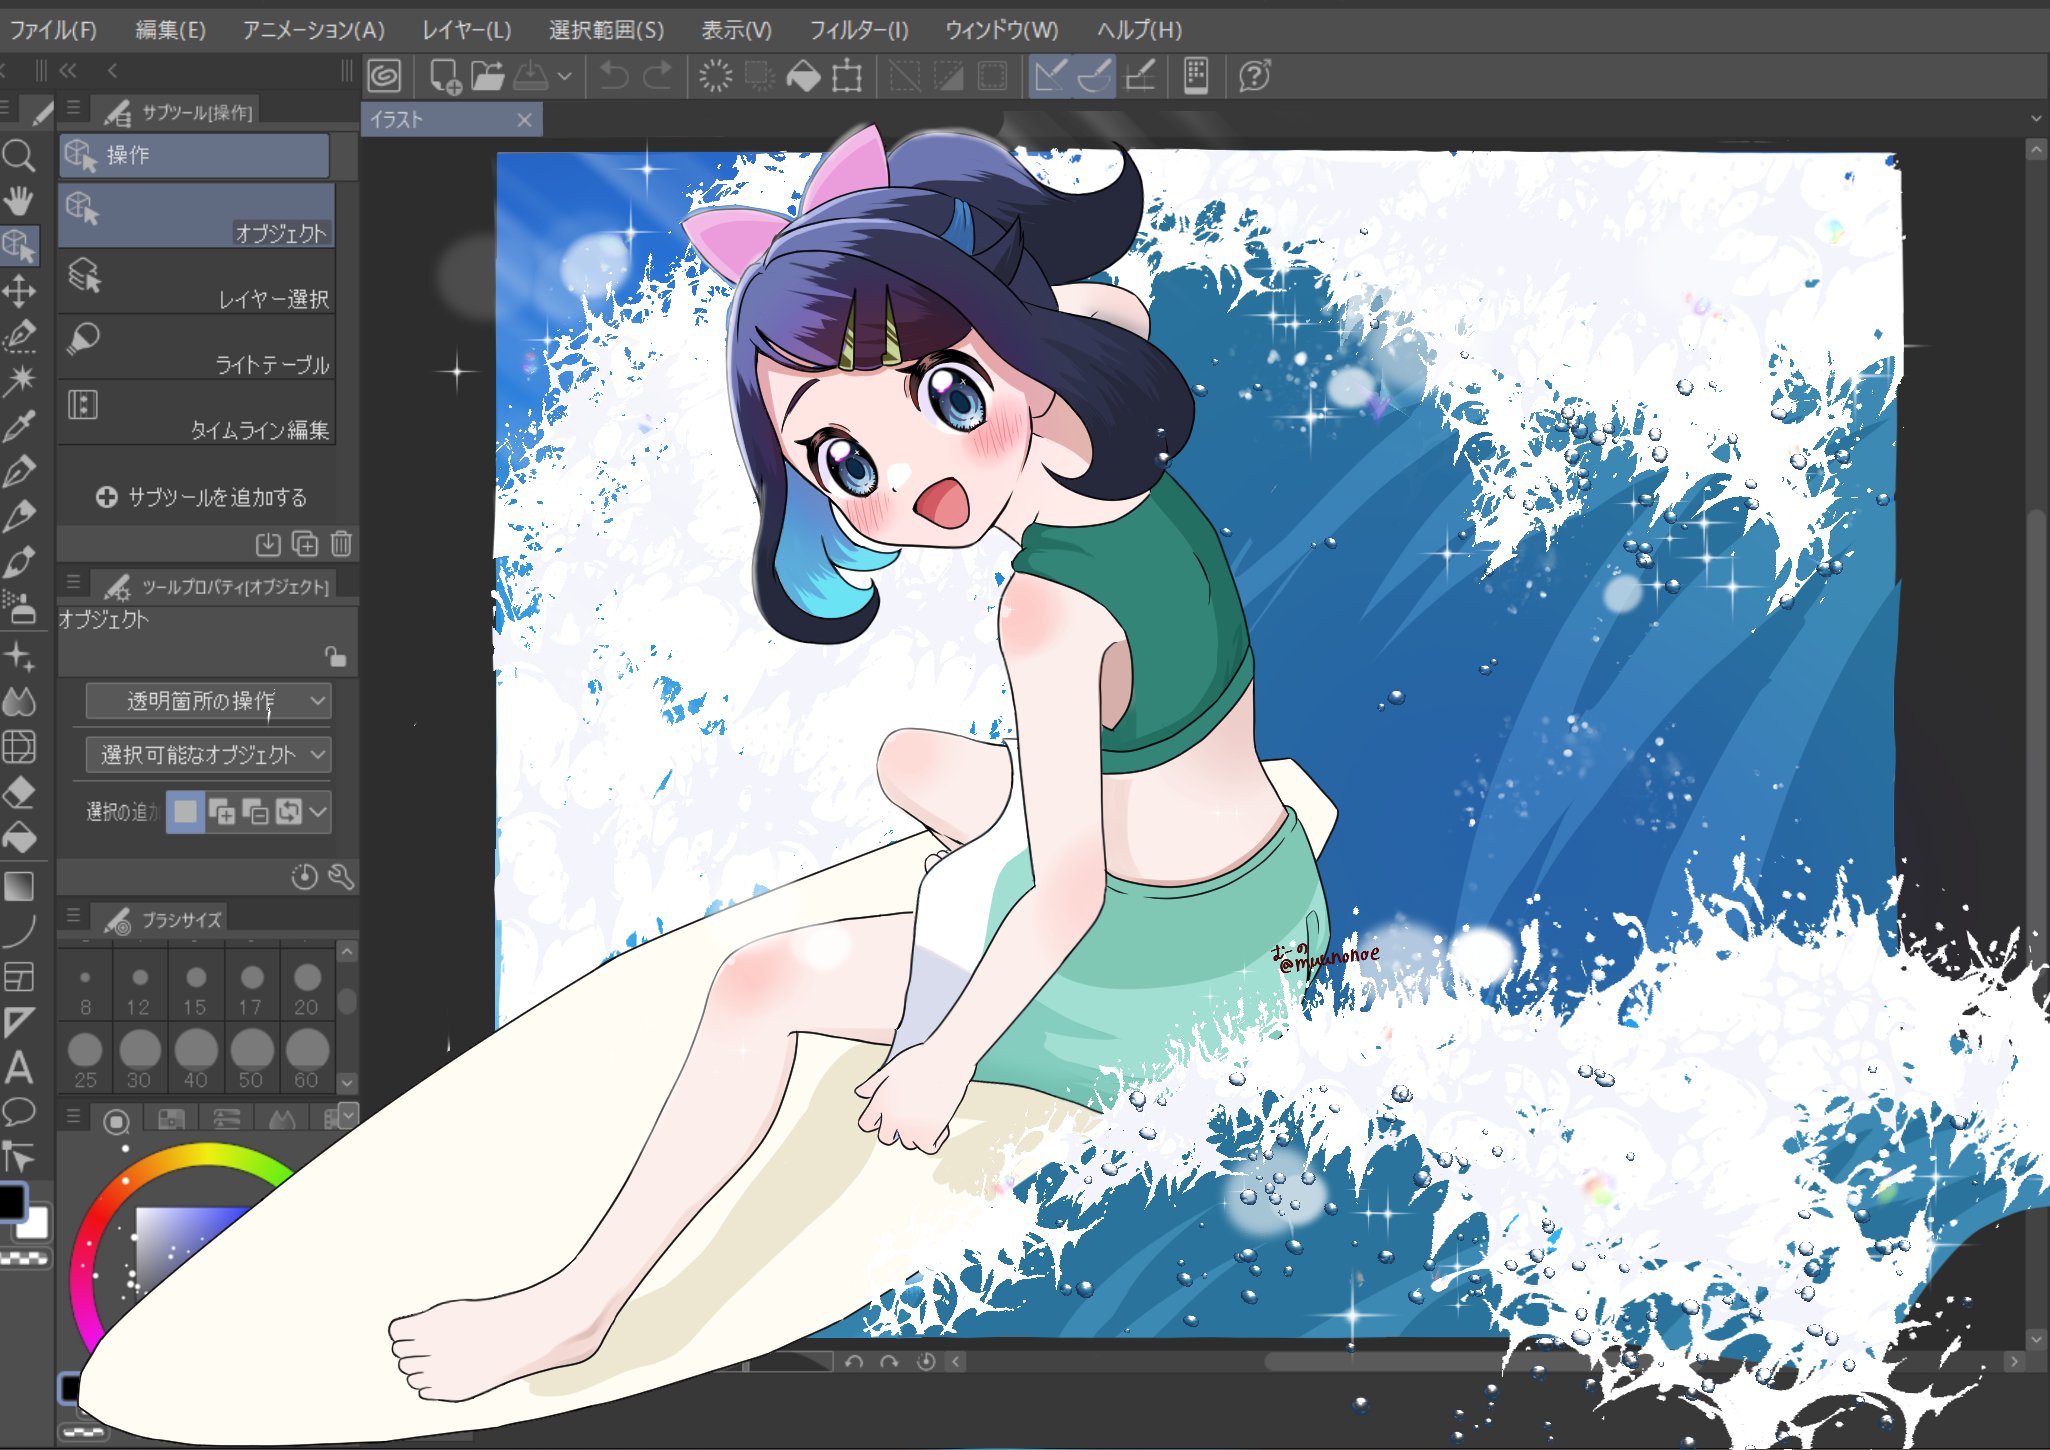Open 選択可能なオブジェクト dropdown
2050x1450 pixels.
coord(208,754)
